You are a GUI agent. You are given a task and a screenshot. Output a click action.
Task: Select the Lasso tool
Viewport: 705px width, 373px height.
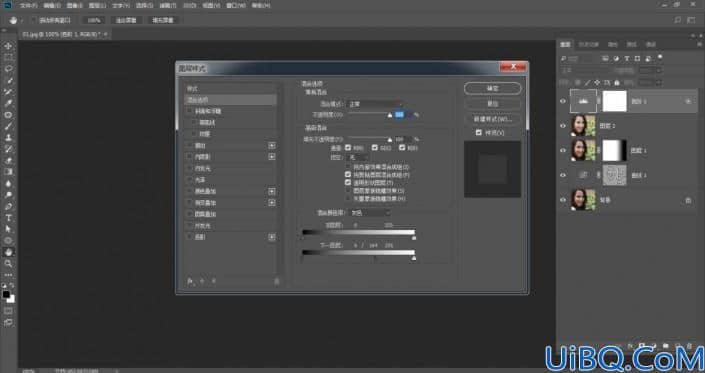click(8, 69)
